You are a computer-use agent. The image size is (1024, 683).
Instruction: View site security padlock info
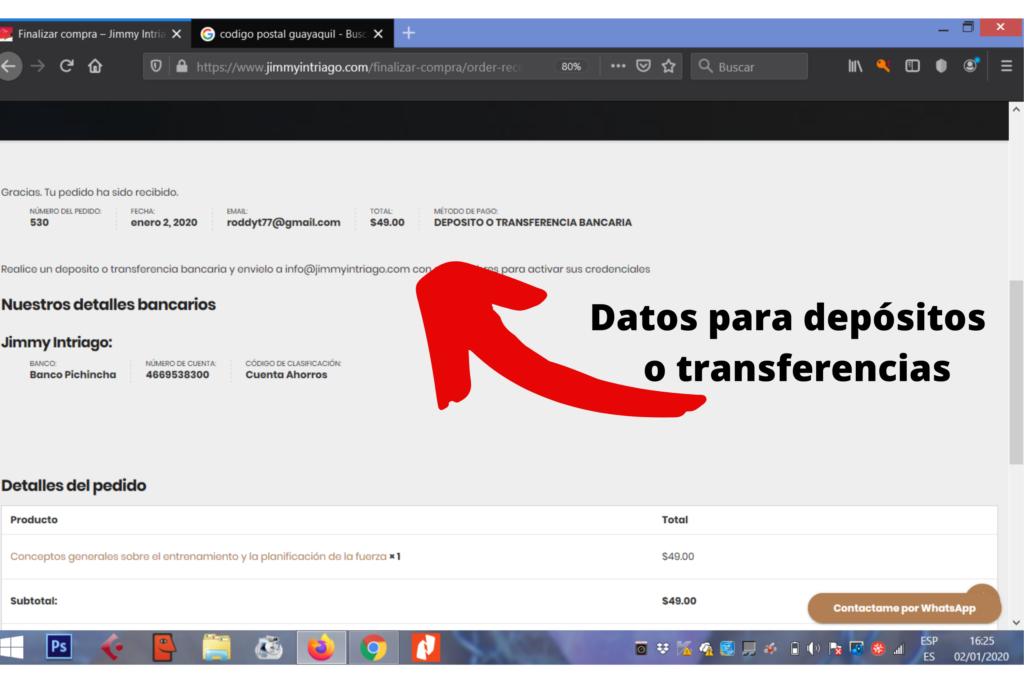[182, 66]
